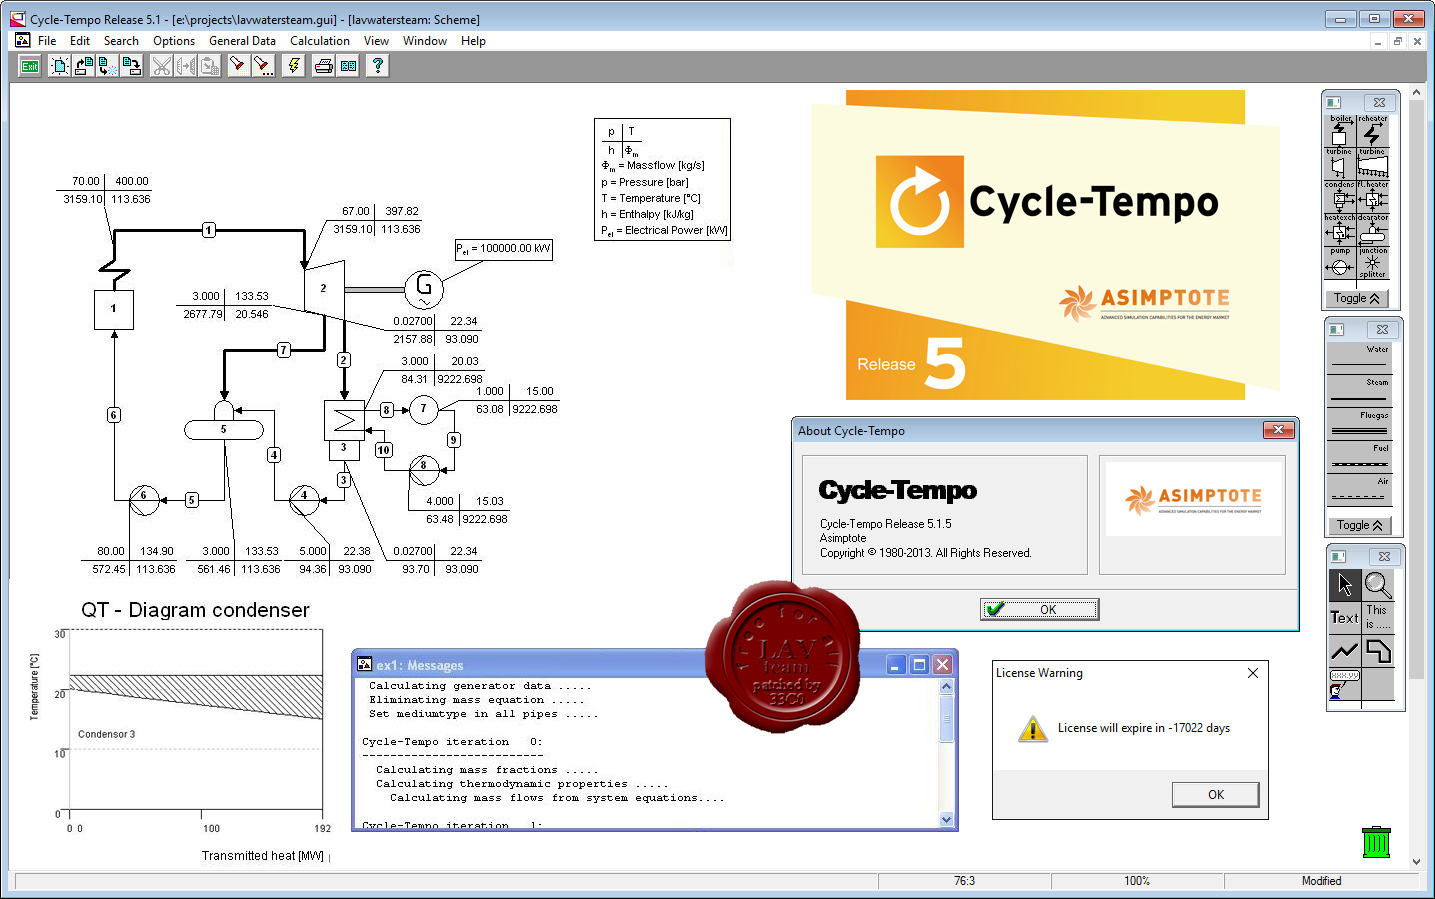Select the Air pipe line type
This screenshot has height=899, width=1435.
[x=1359, y=490]
